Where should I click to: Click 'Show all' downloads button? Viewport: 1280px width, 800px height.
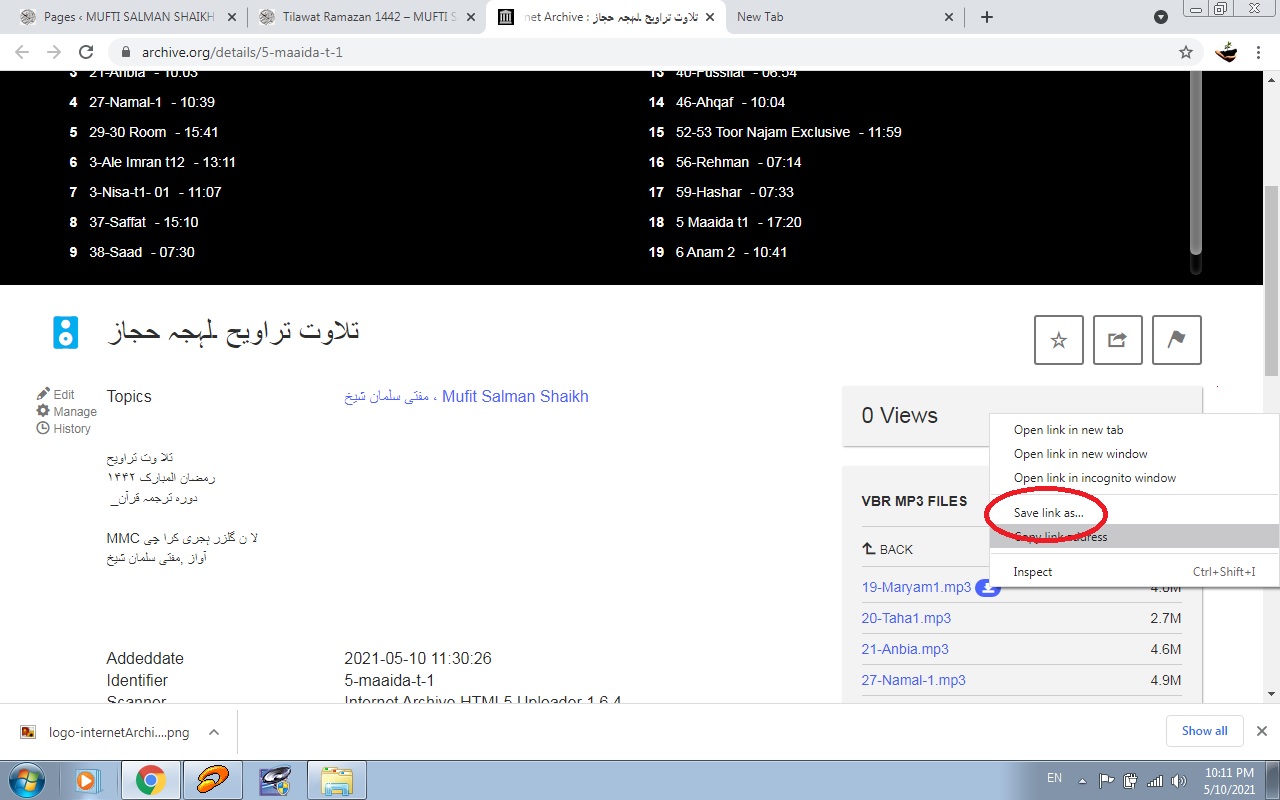pos(1204,731)
